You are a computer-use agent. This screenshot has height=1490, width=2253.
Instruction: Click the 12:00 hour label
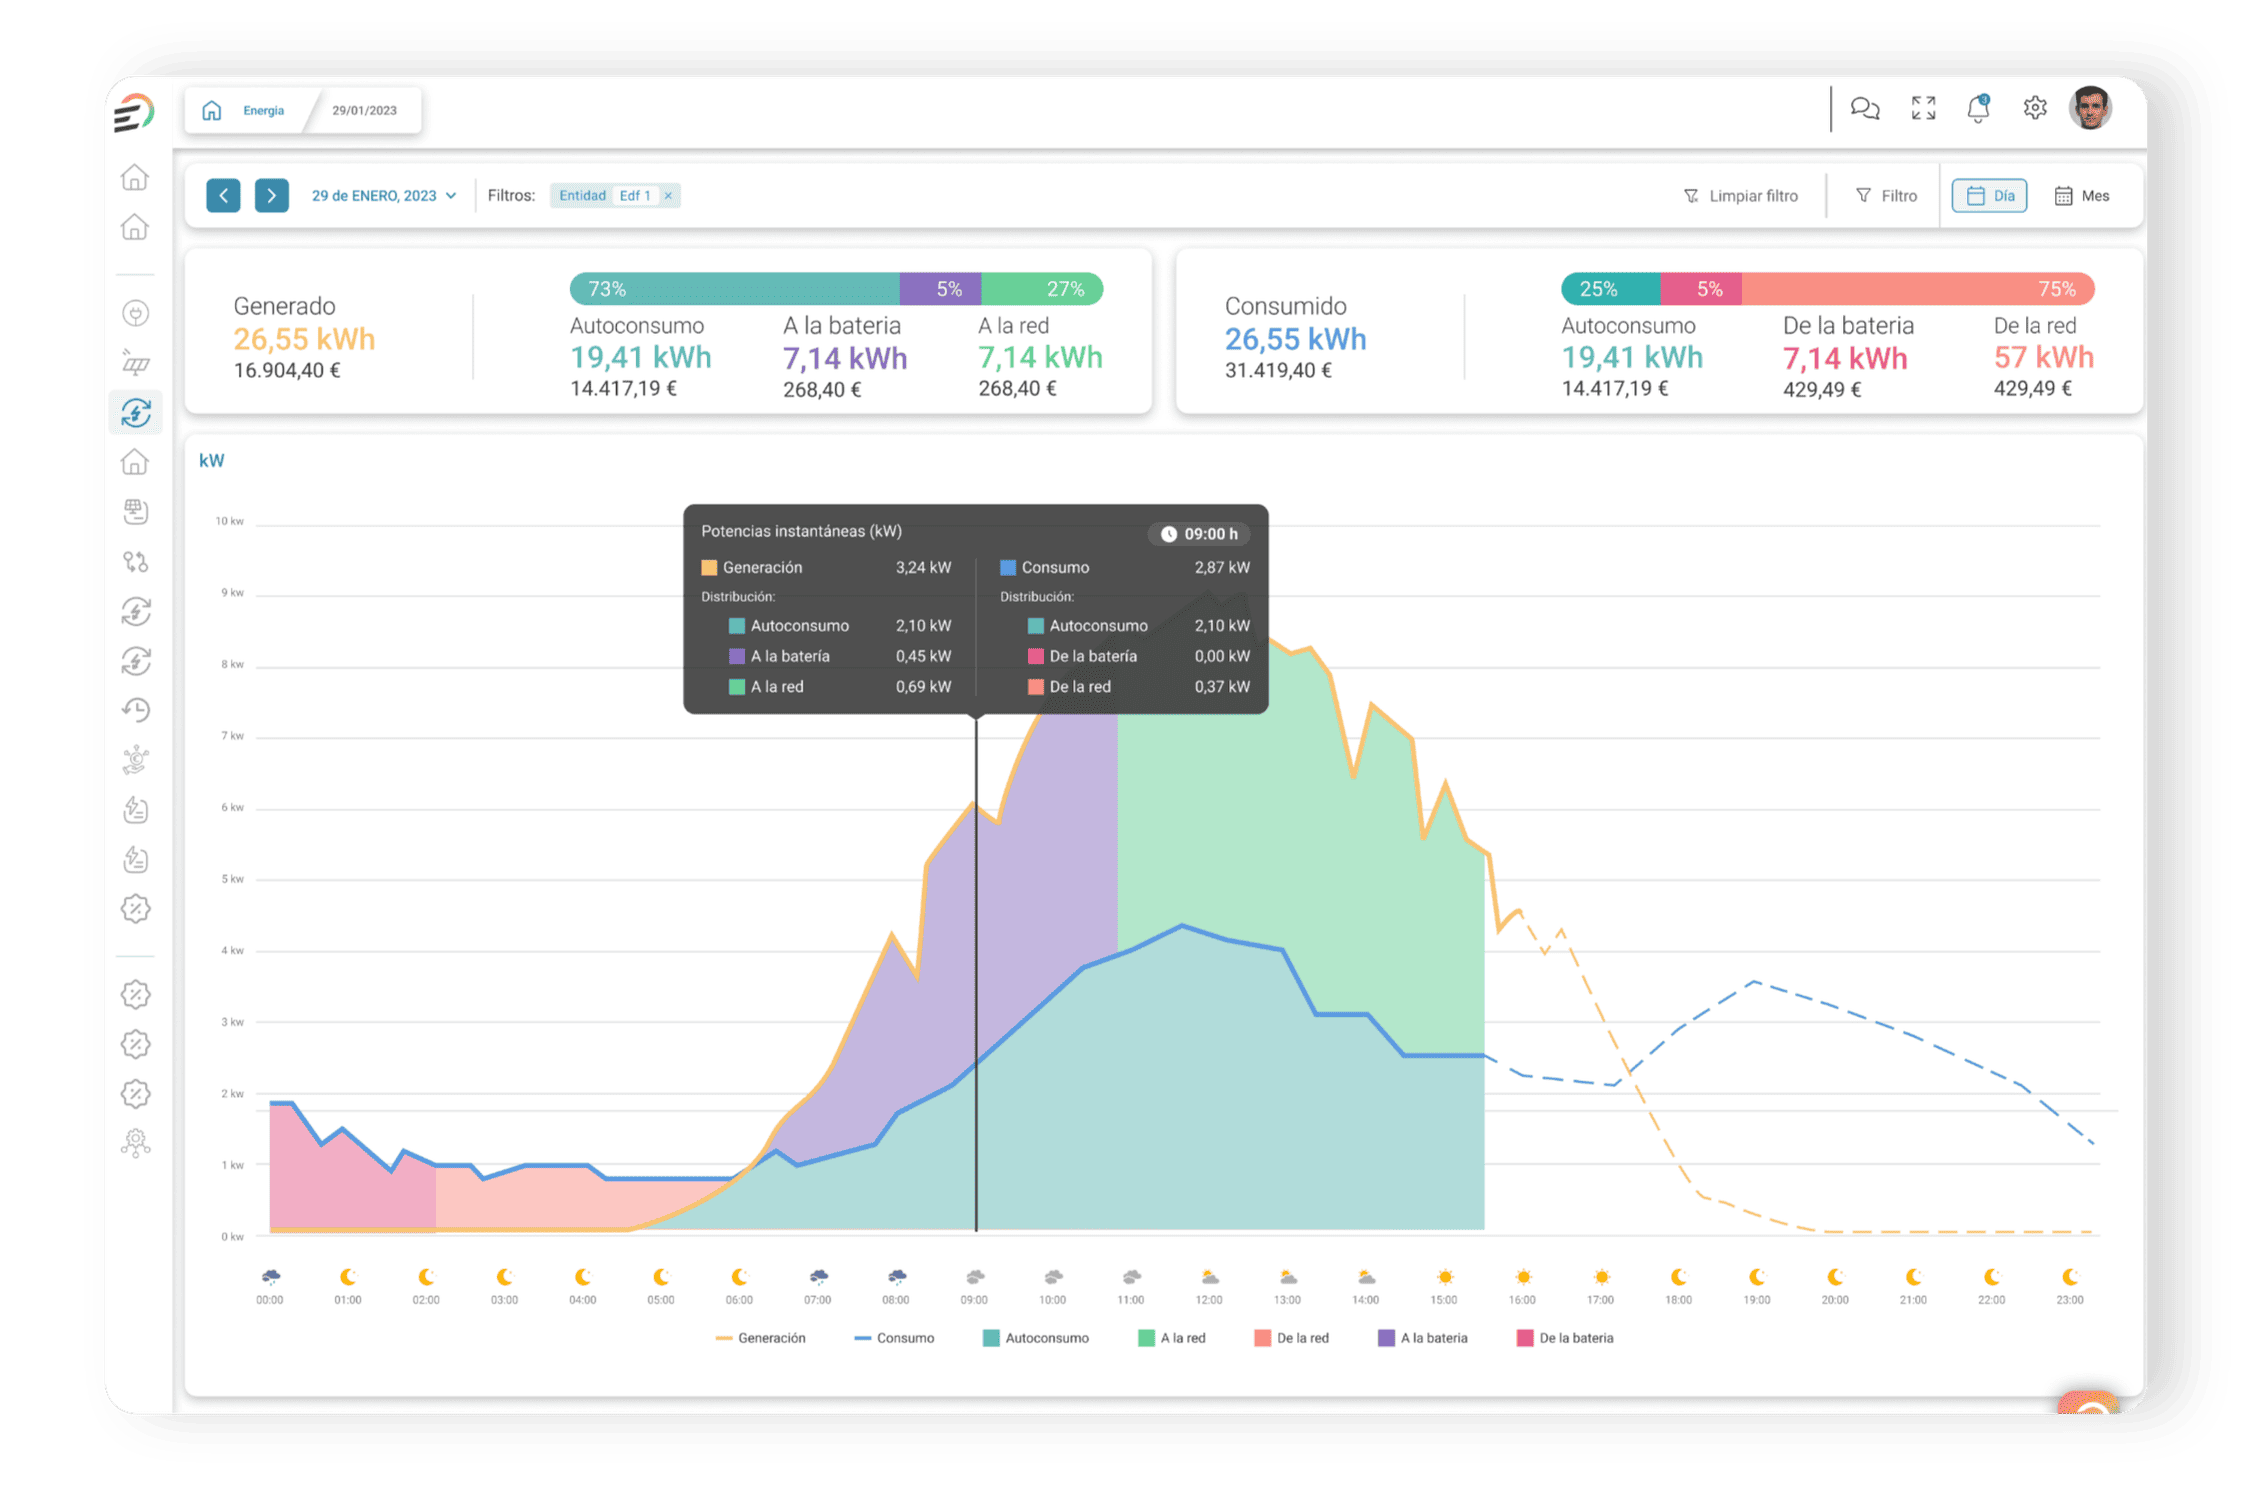pyautogui.click(x=1209, y=1300)
